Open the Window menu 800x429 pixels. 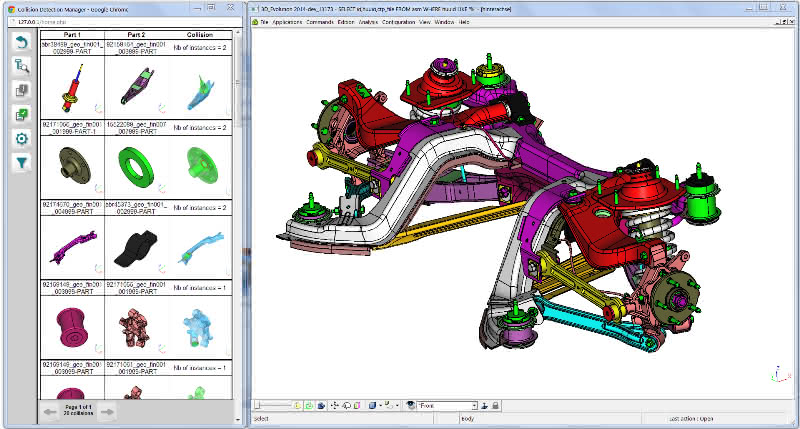(x=444, y=22)
